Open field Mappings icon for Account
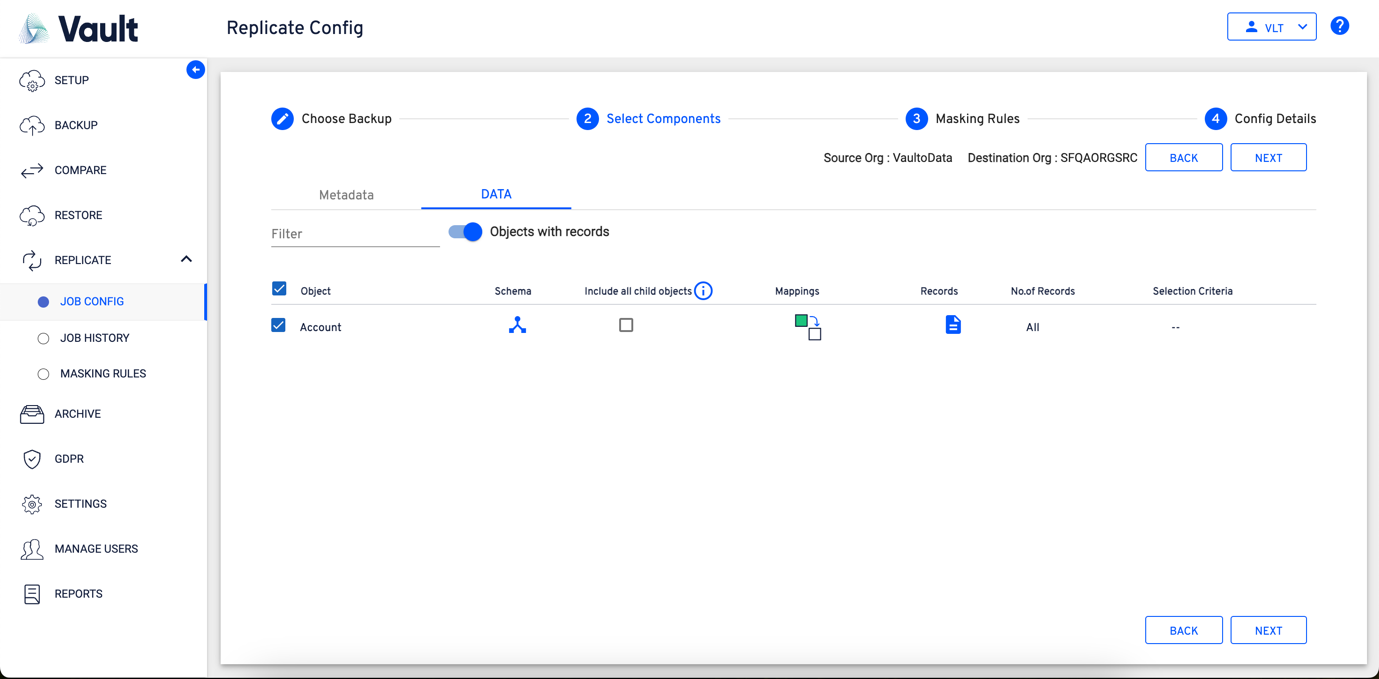 pos(807,327)
